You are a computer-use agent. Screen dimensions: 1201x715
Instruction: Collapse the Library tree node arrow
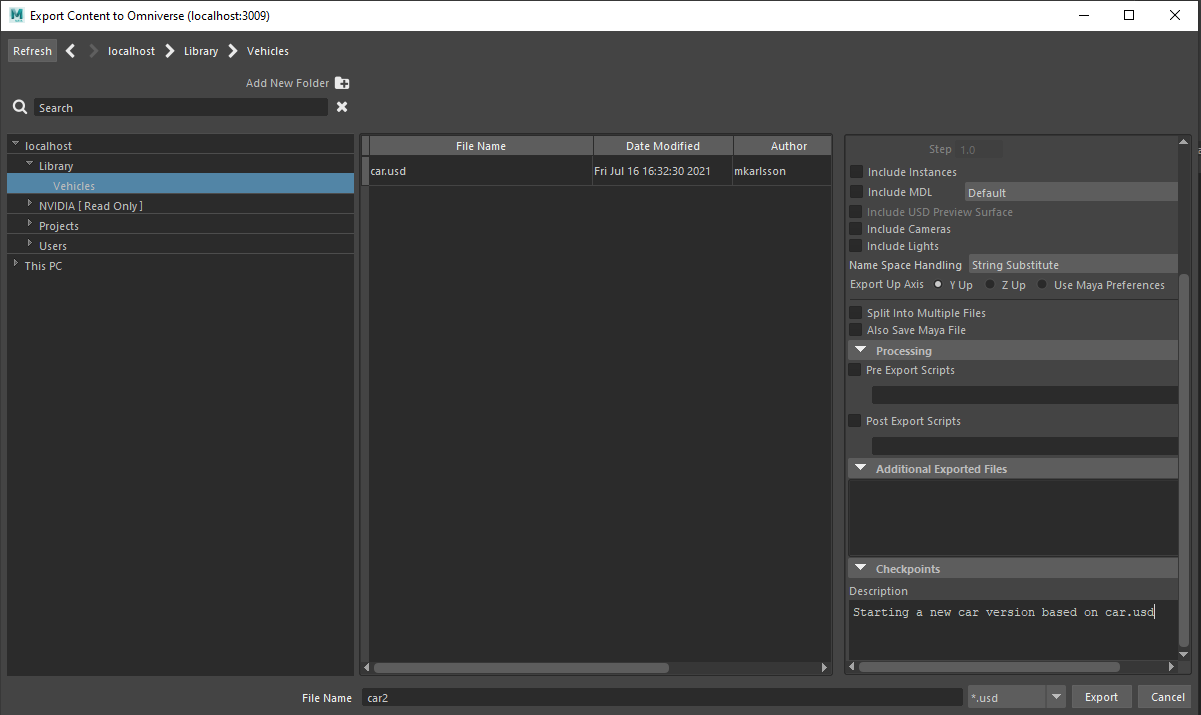[30, 165]
